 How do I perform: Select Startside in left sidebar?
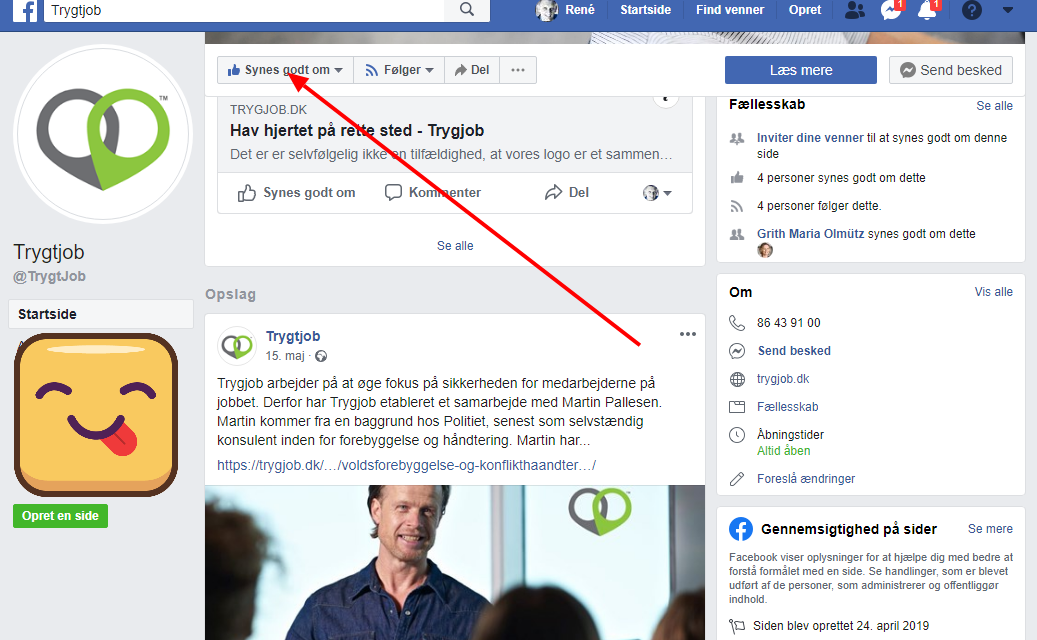coord(101,314)
